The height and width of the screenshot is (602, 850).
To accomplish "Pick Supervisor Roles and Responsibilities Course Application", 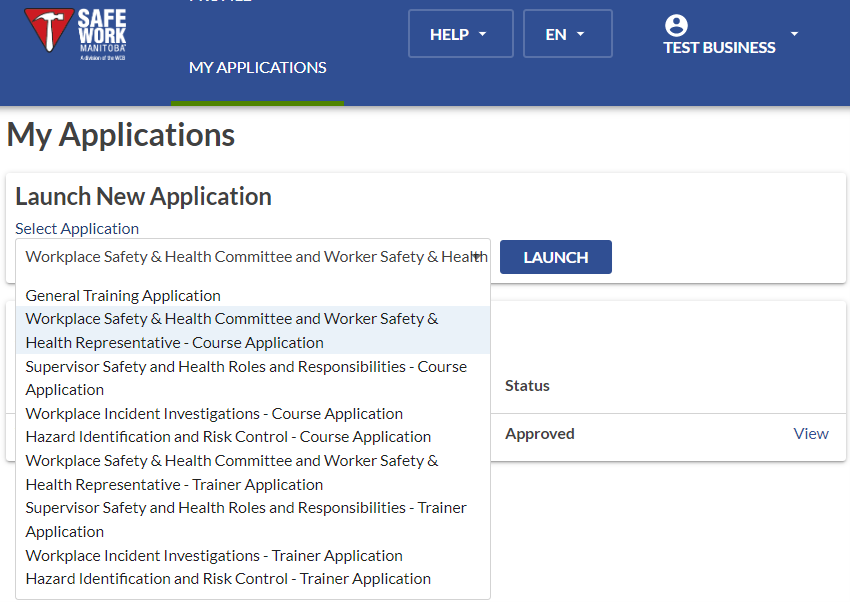I will pyautogui.click(x=246, y=378).
